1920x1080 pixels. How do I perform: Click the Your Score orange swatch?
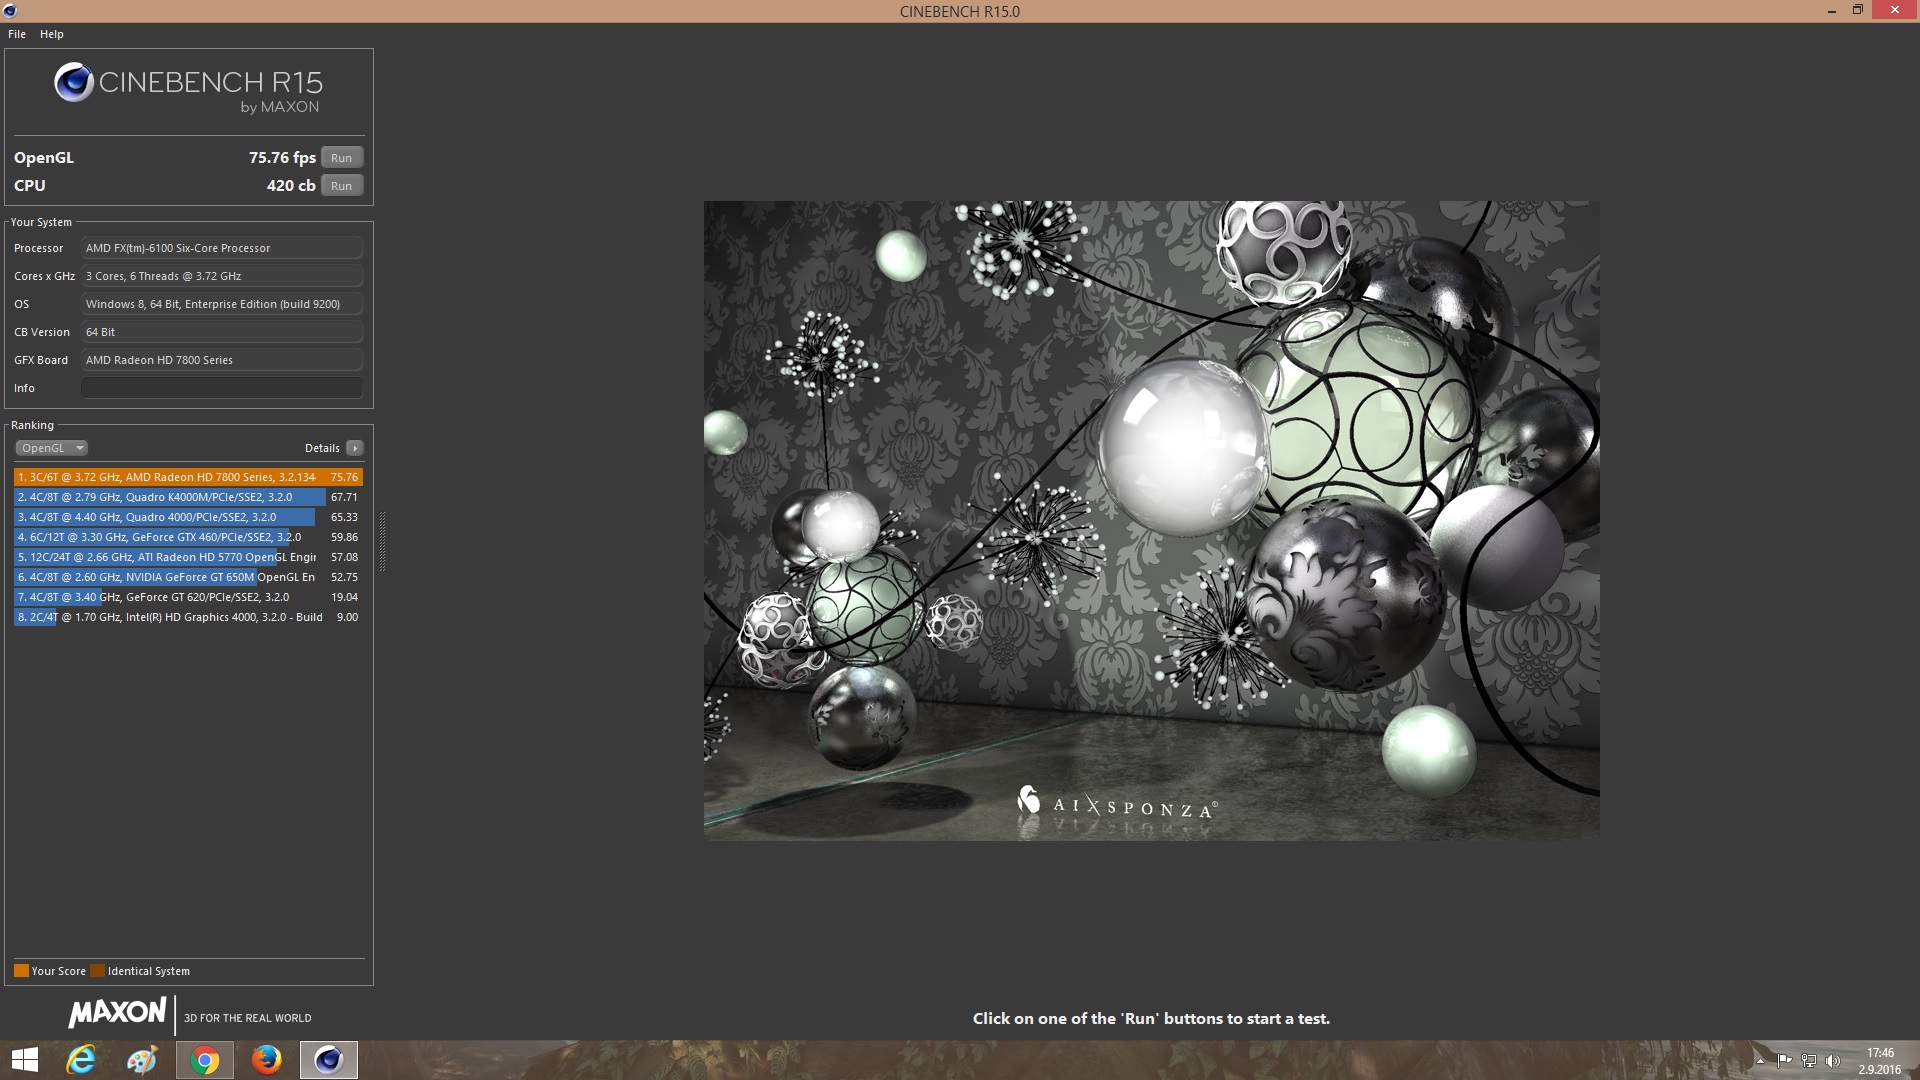point(21,971)
